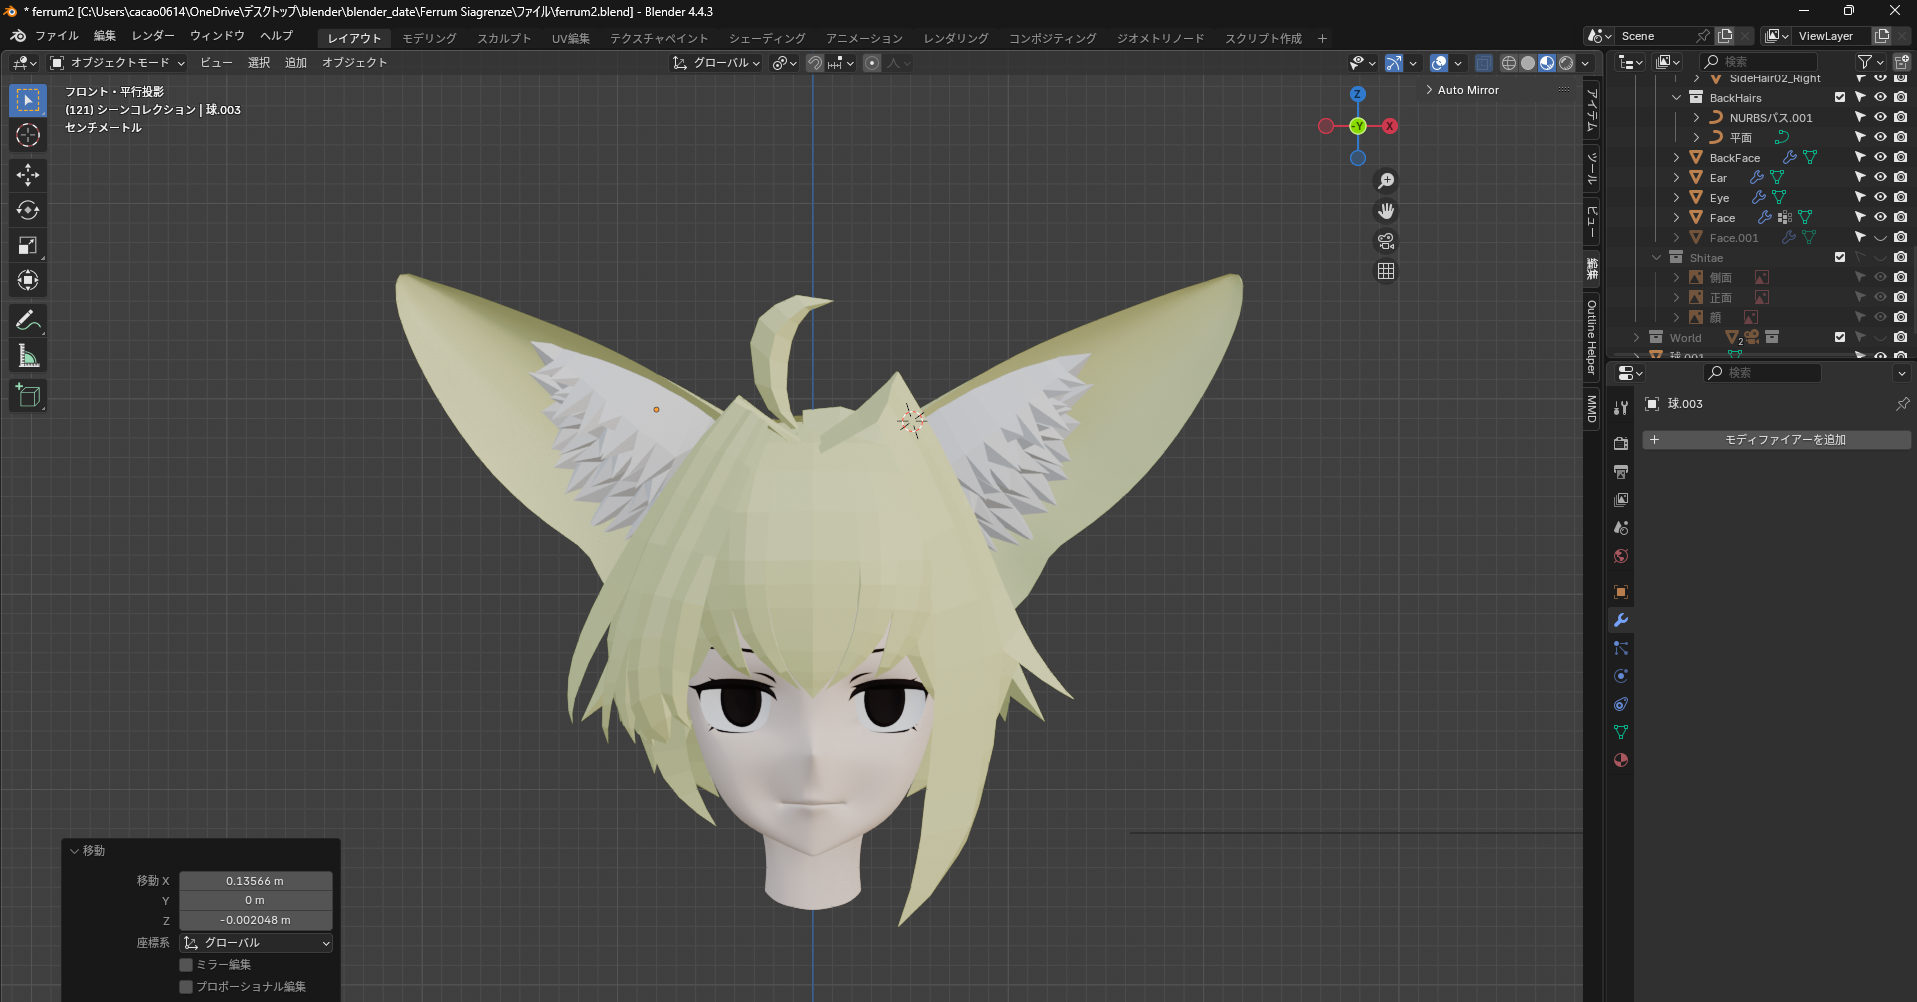The height and width of the screenshot is (1002, 1917).
Task: Enable the ミラー編集 checkbox
Action: pyautogui.click(x=186, y=965)
